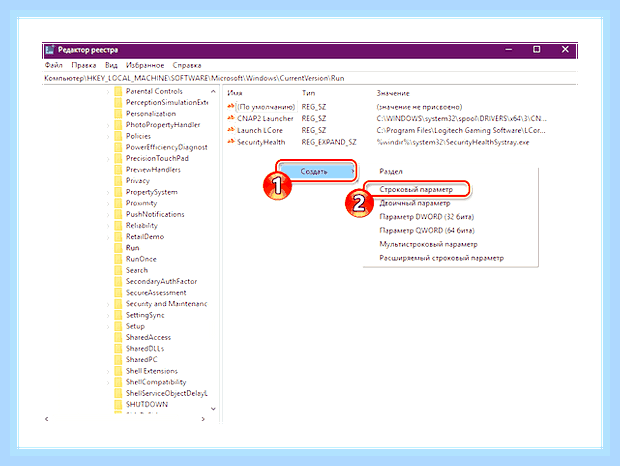The height and width of the screenshot is (466, 620).
Task: Expand the Parental Controls key
Action: 108,92
